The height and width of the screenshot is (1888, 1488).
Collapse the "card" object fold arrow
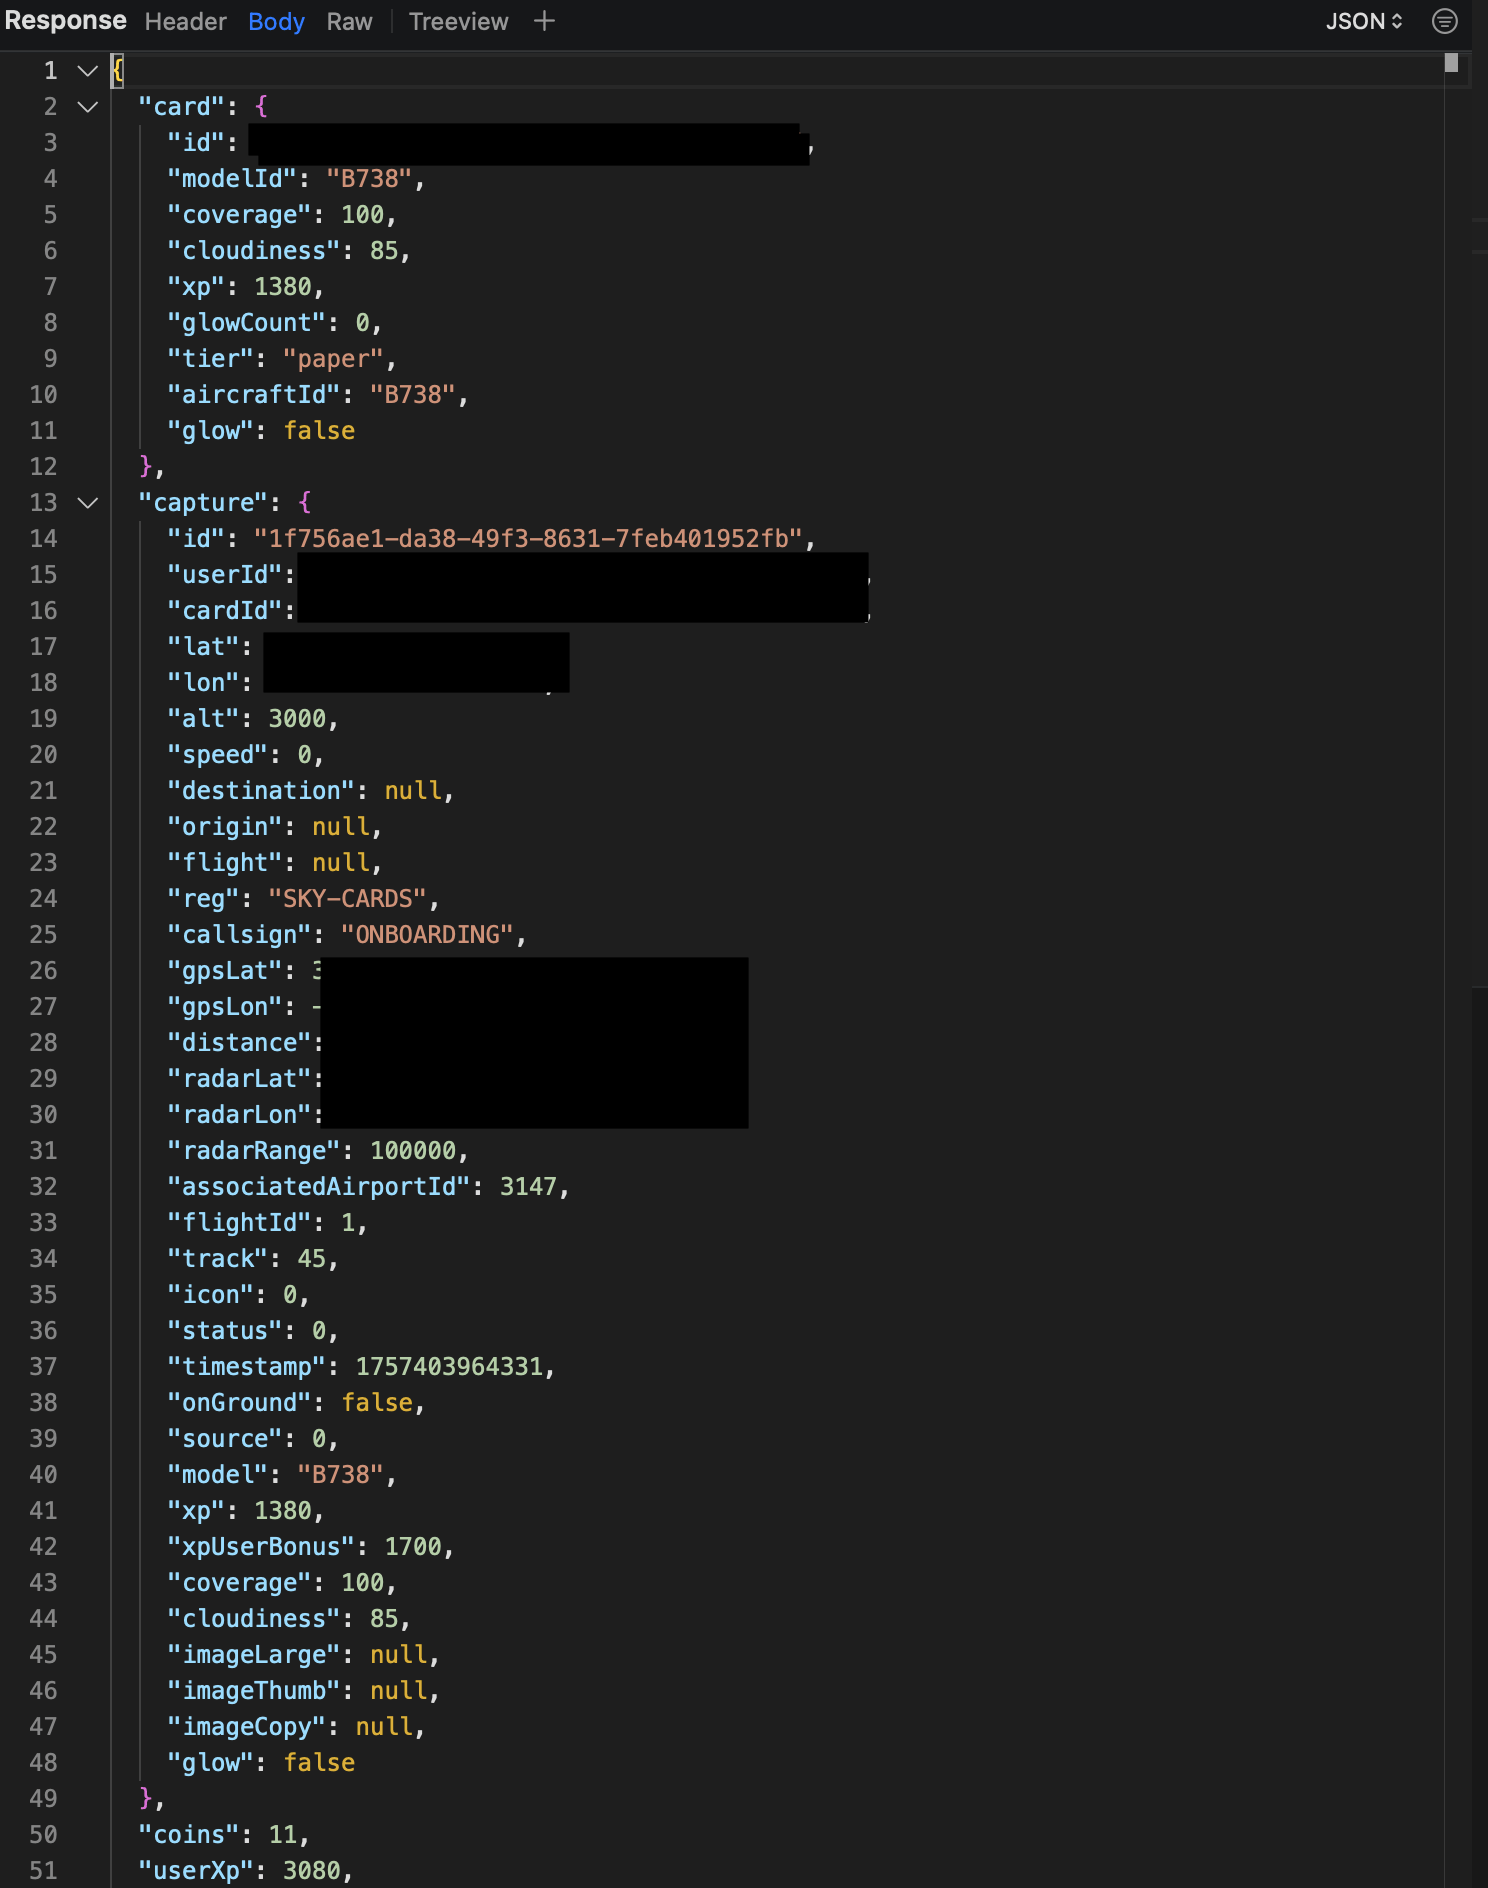(88, 107)
